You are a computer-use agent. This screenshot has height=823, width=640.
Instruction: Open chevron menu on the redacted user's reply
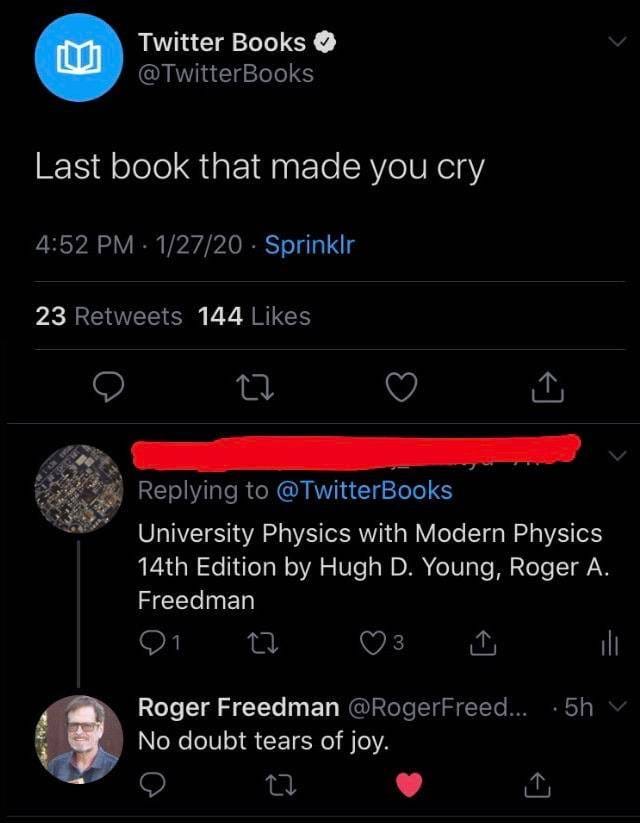pyautogui.click(x=618, y=455)
